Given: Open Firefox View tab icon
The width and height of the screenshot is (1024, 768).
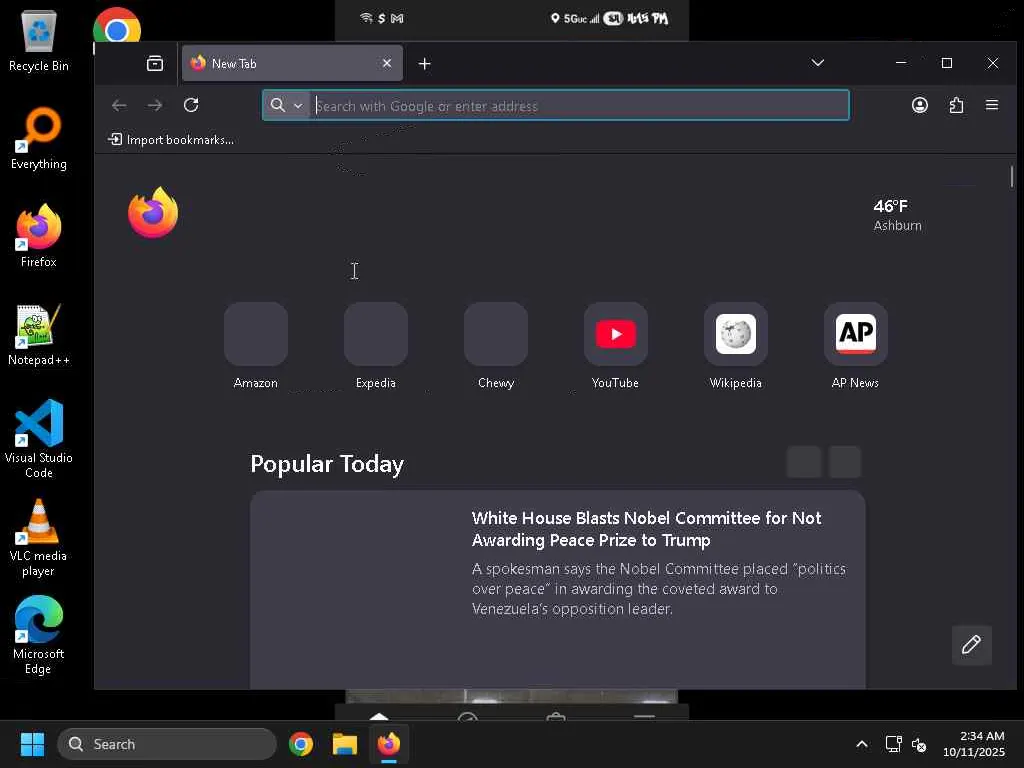Looking at the screenshot, I should coord(155,63).
